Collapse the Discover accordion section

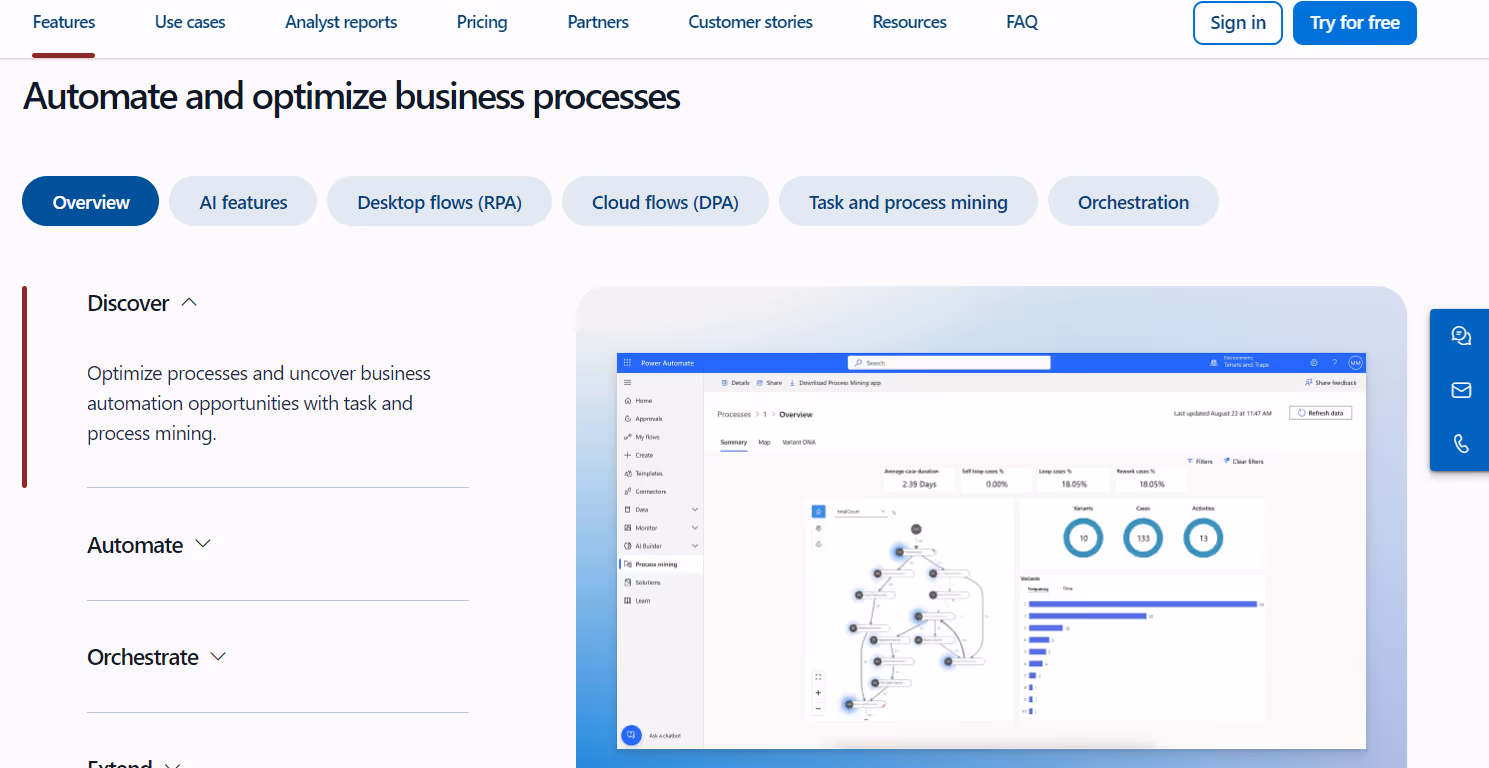pos(142,303)
